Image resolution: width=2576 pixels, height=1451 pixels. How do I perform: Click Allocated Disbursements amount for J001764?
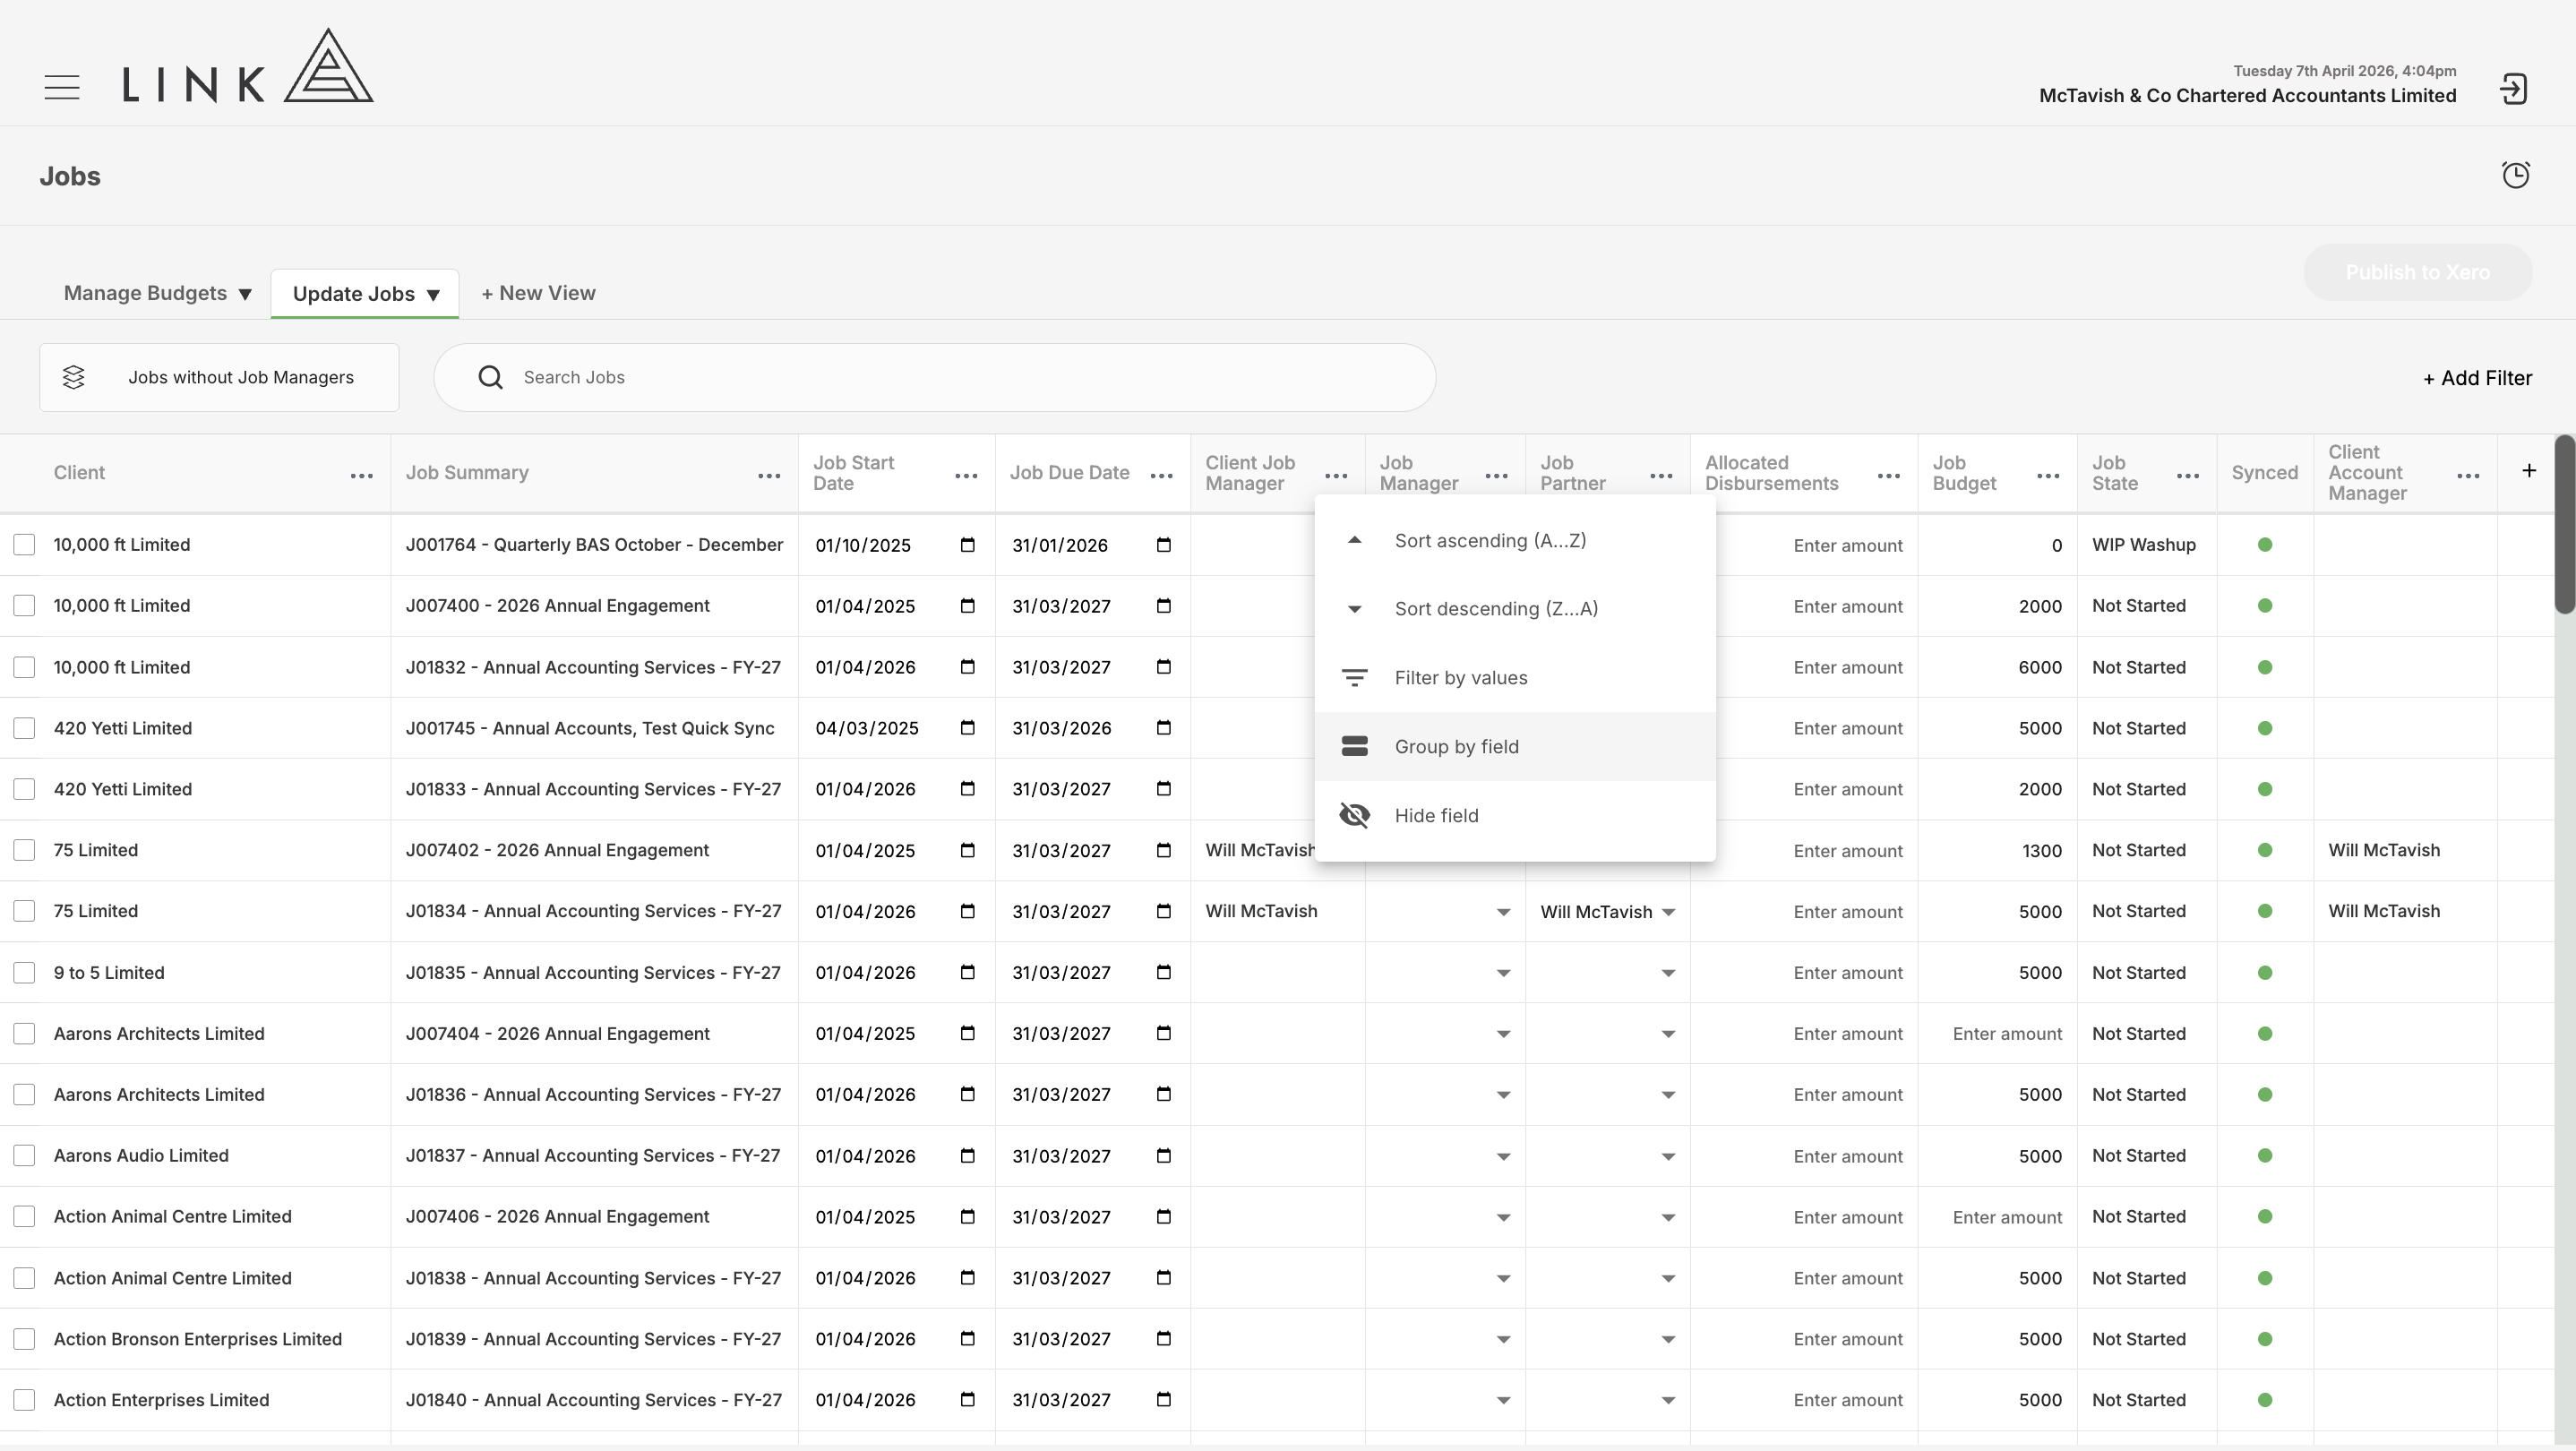click(x=1848, y=546)
